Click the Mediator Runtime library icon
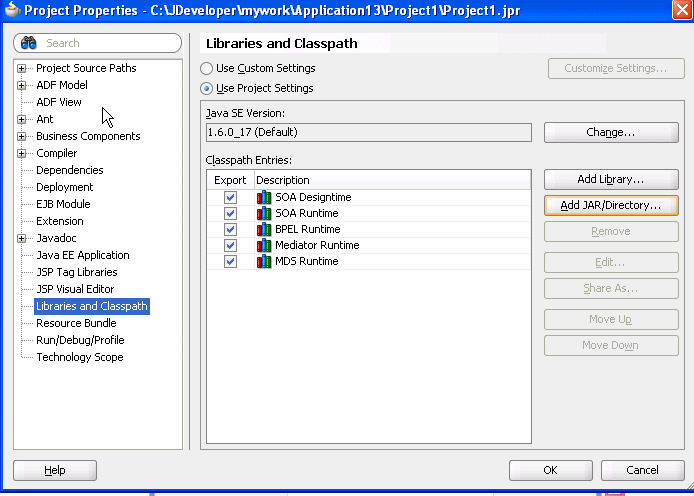Image resolution: width=694 pixels, height=496 pixels. (264, 245)
